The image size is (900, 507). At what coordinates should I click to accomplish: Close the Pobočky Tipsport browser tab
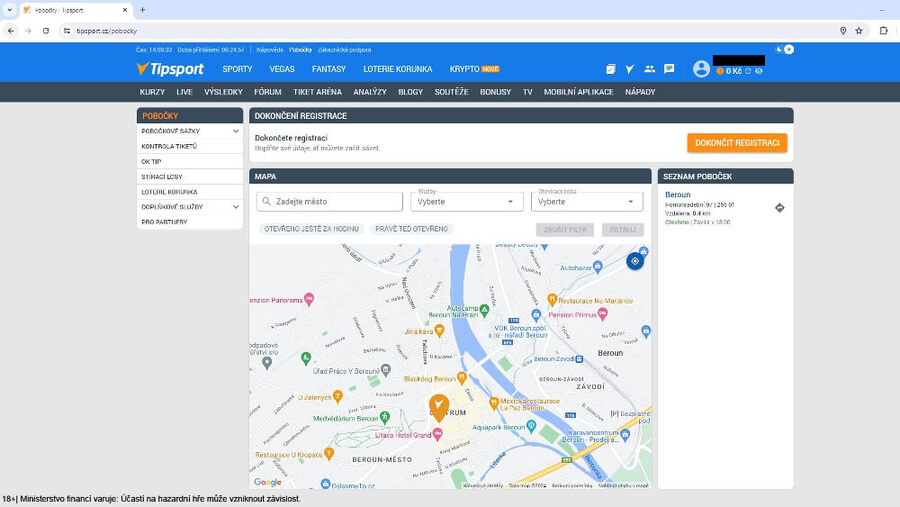click(x=125, y=10)
